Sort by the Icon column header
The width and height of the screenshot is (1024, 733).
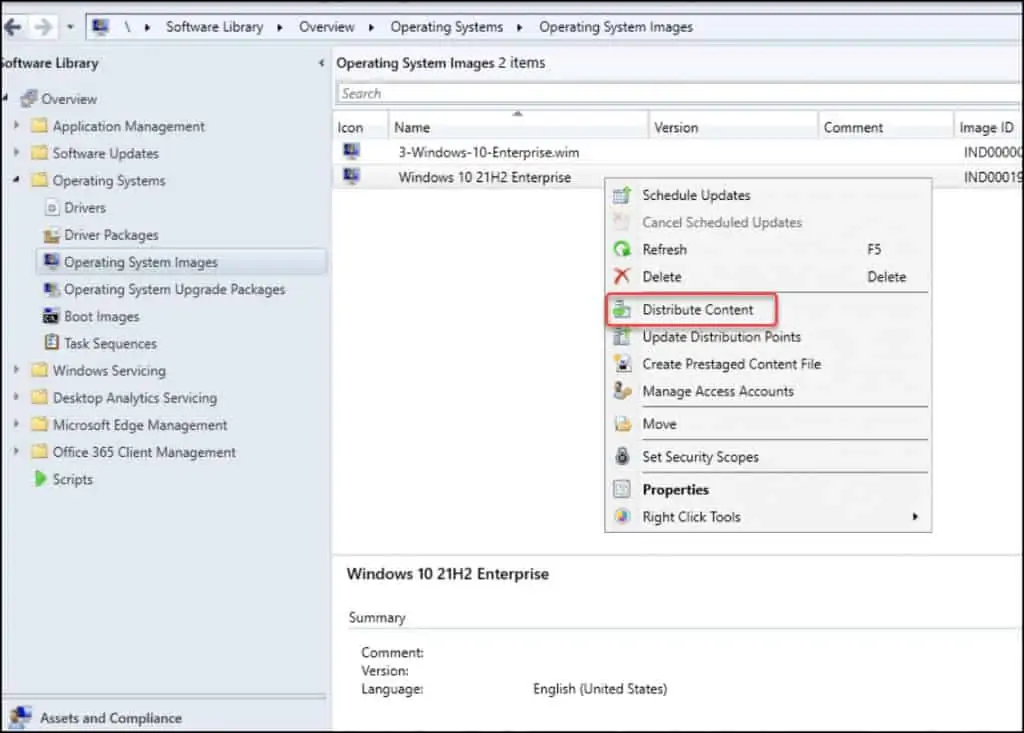pyautogui.click(x=360, y=127)
